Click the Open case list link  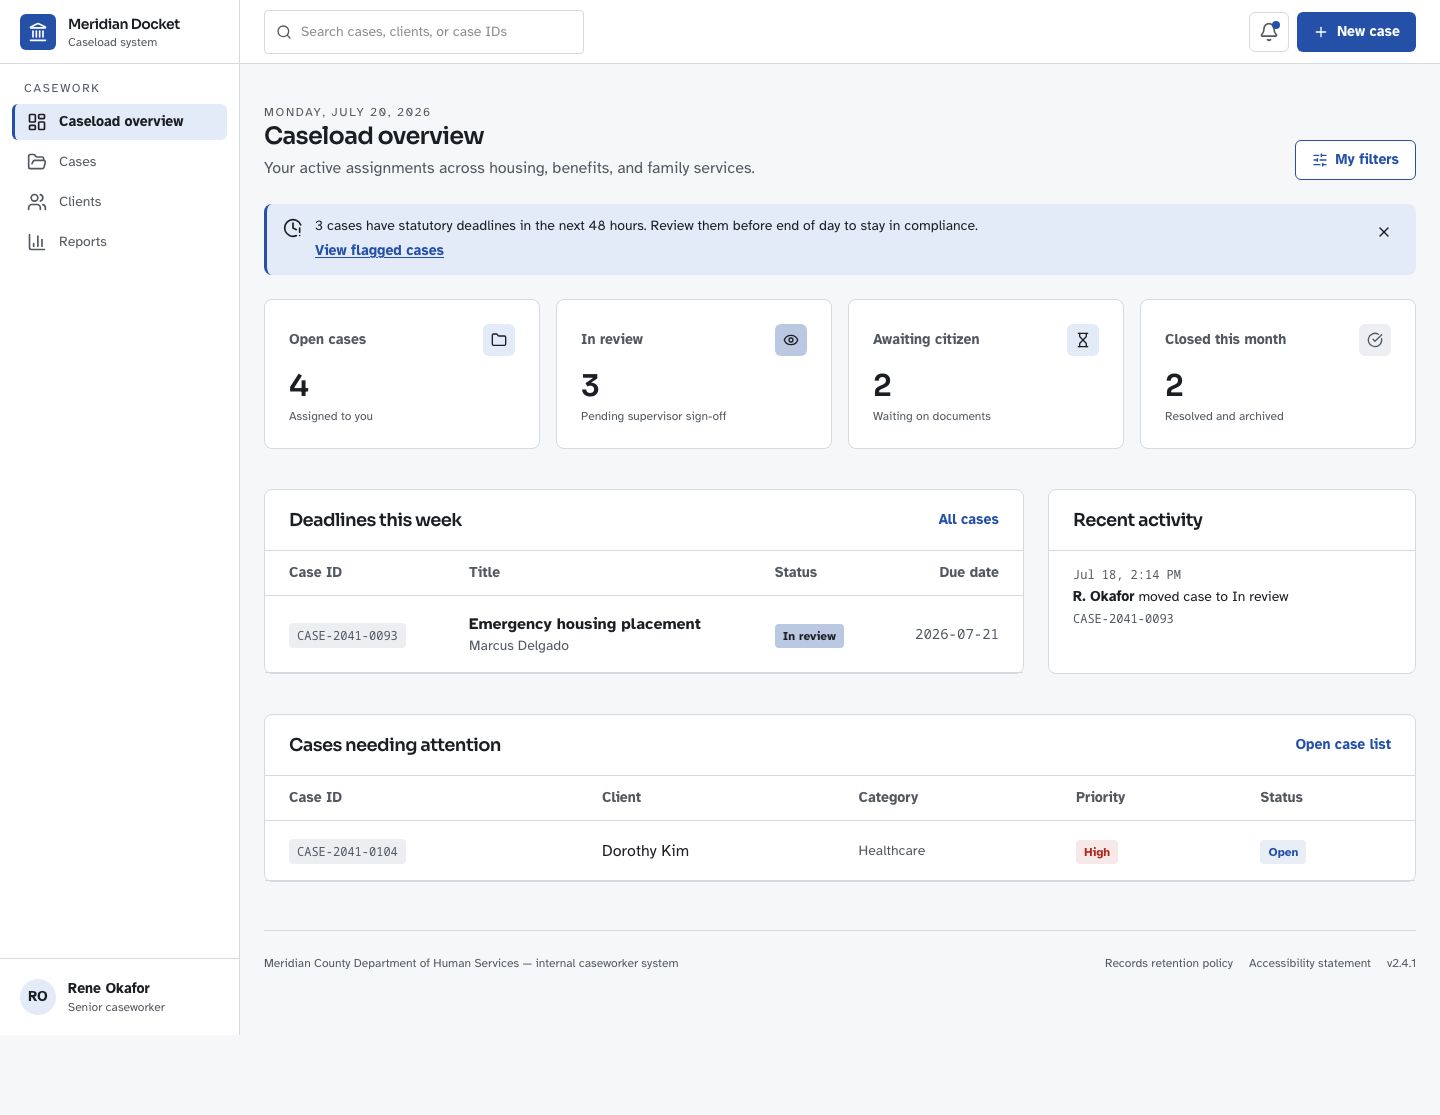(x=1343, y=745)
